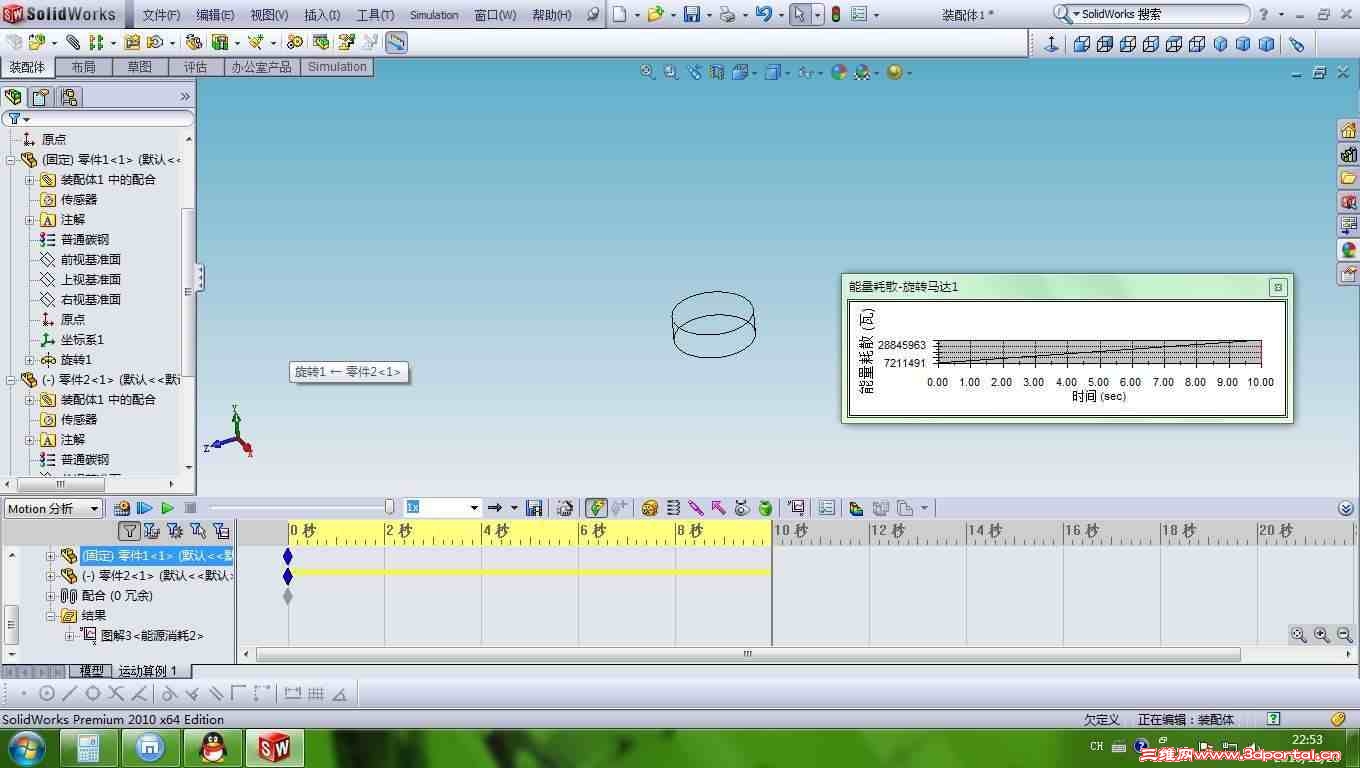Click the Previous View icon in viewport toolbar
The width and height of the screenshot is (1360, 768).
pos(694,72)
